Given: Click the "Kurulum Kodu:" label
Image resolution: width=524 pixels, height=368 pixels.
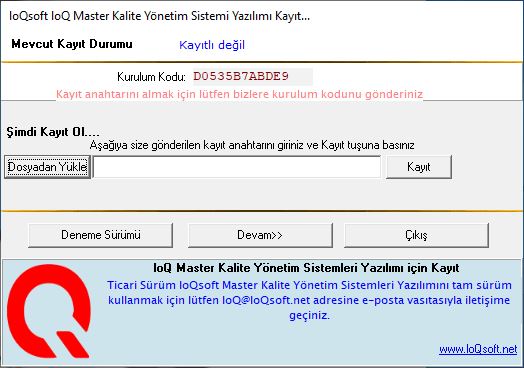Looking at the screenshot, I should [151, 77].
